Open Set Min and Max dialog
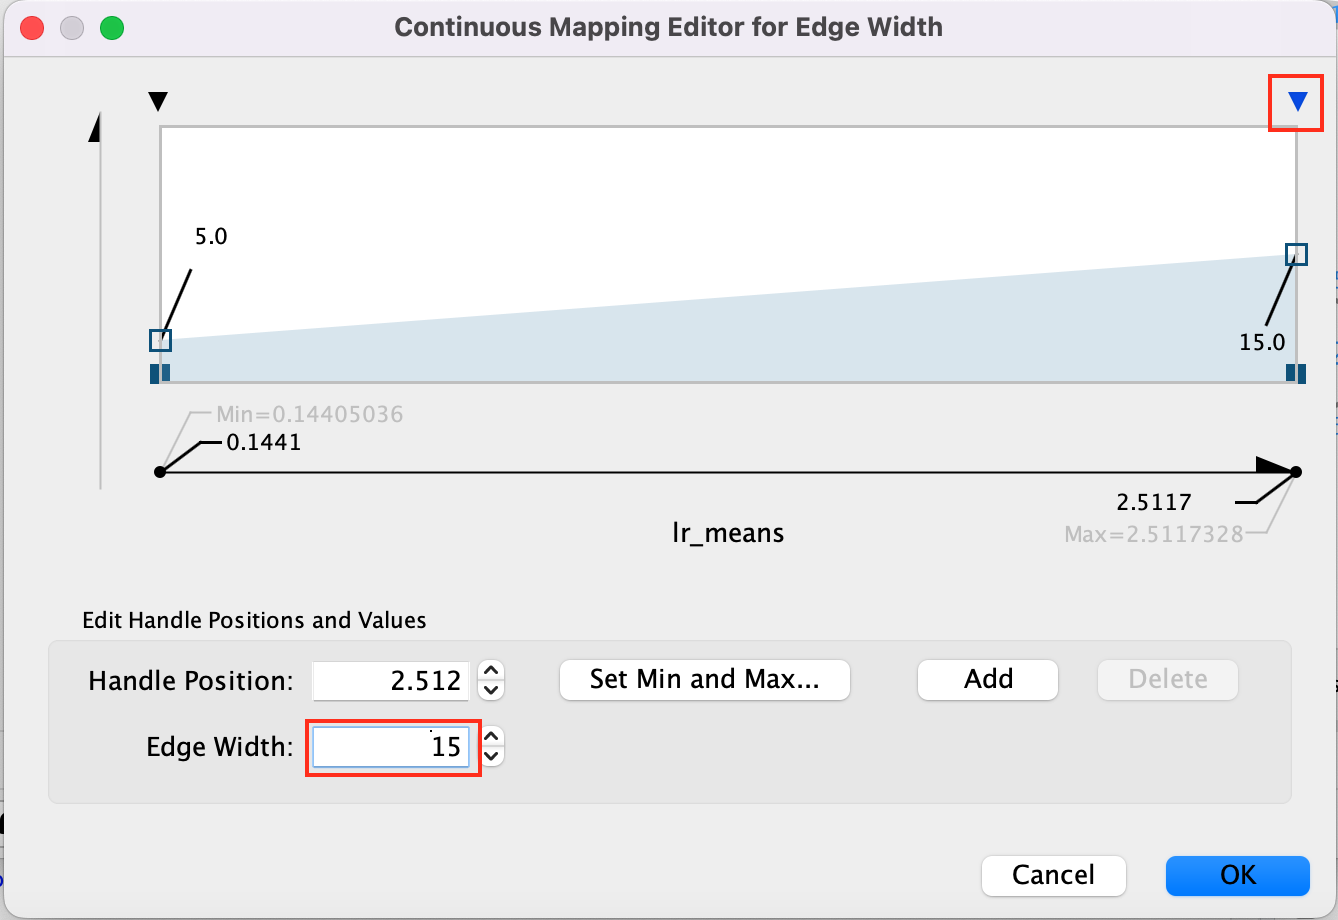 coord(704,680)
